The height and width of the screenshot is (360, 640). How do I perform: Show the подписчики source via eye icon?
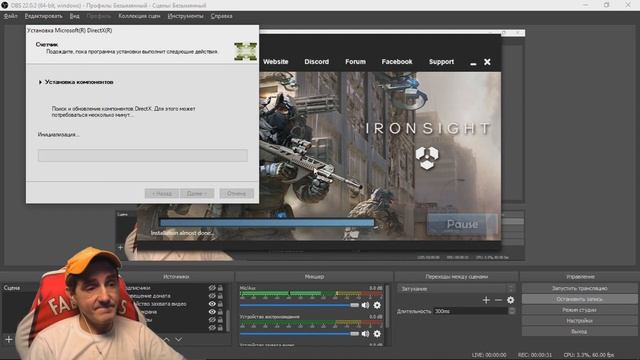pos(212,288)
